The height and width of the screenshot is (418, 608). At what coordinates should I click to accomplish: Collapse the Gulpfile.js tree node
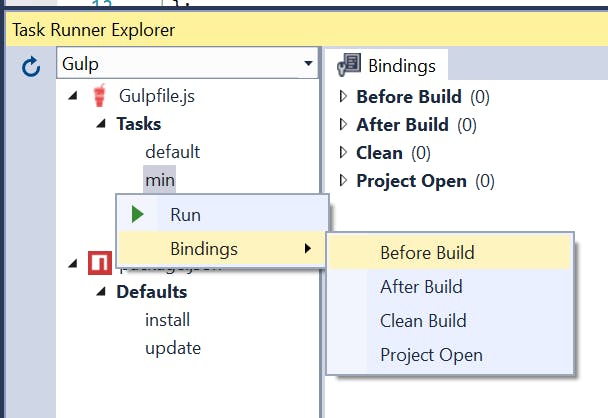coord(73,95)
